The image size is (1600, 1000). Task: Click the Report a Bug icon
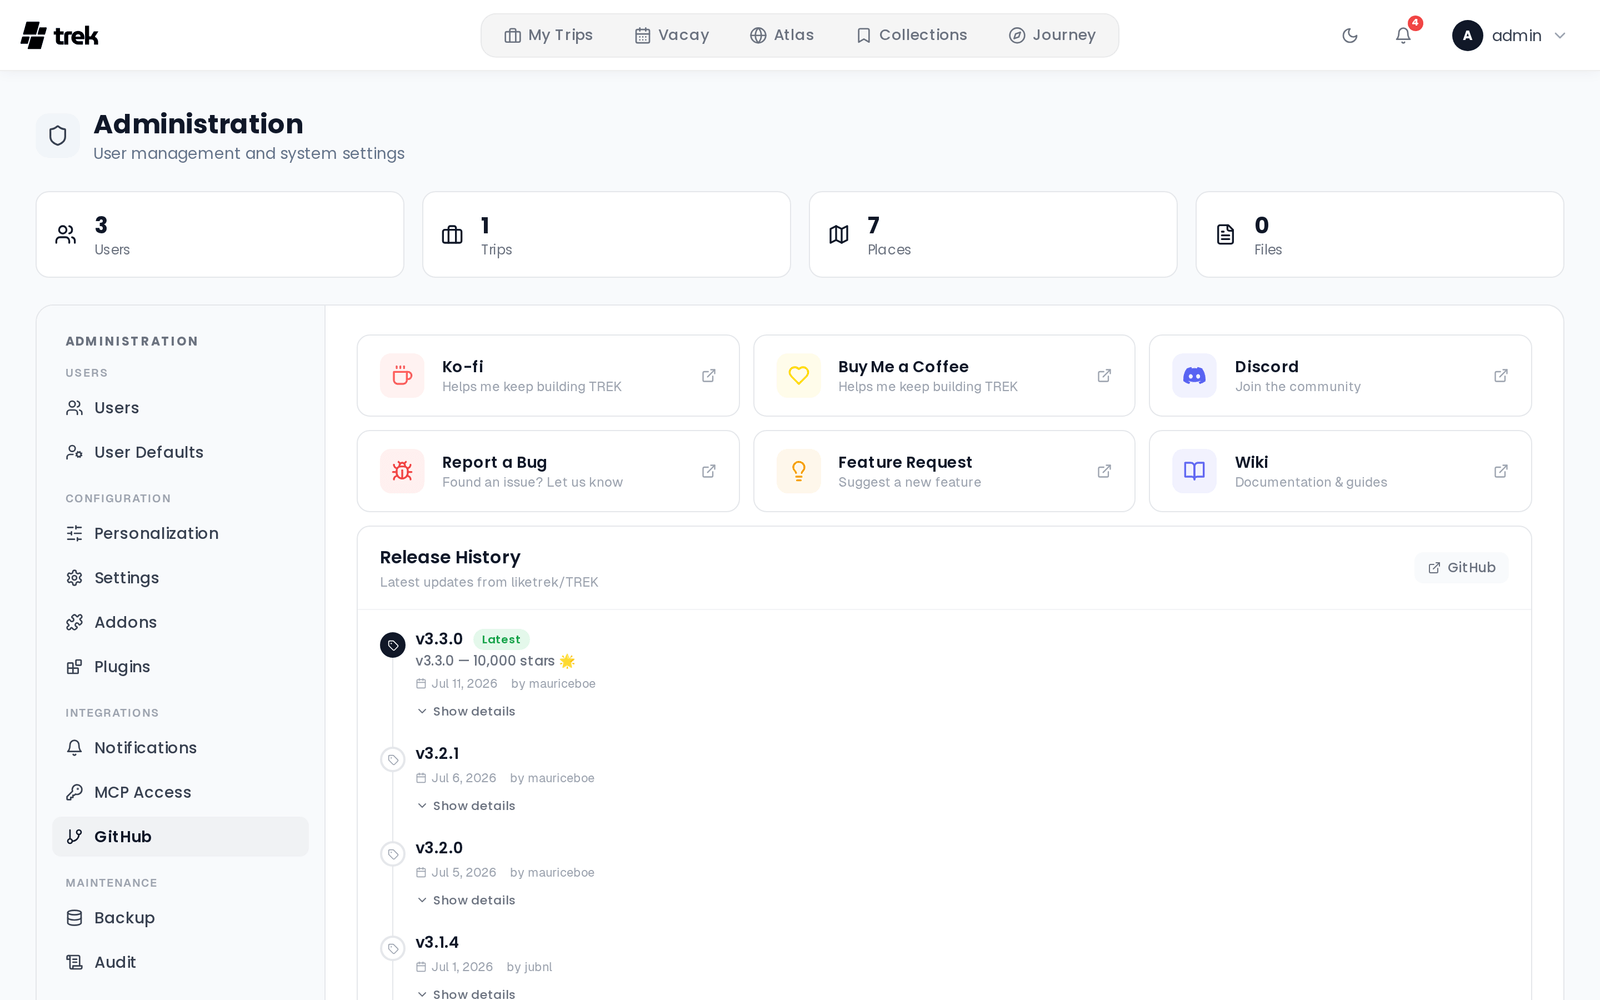coord(402,471)
